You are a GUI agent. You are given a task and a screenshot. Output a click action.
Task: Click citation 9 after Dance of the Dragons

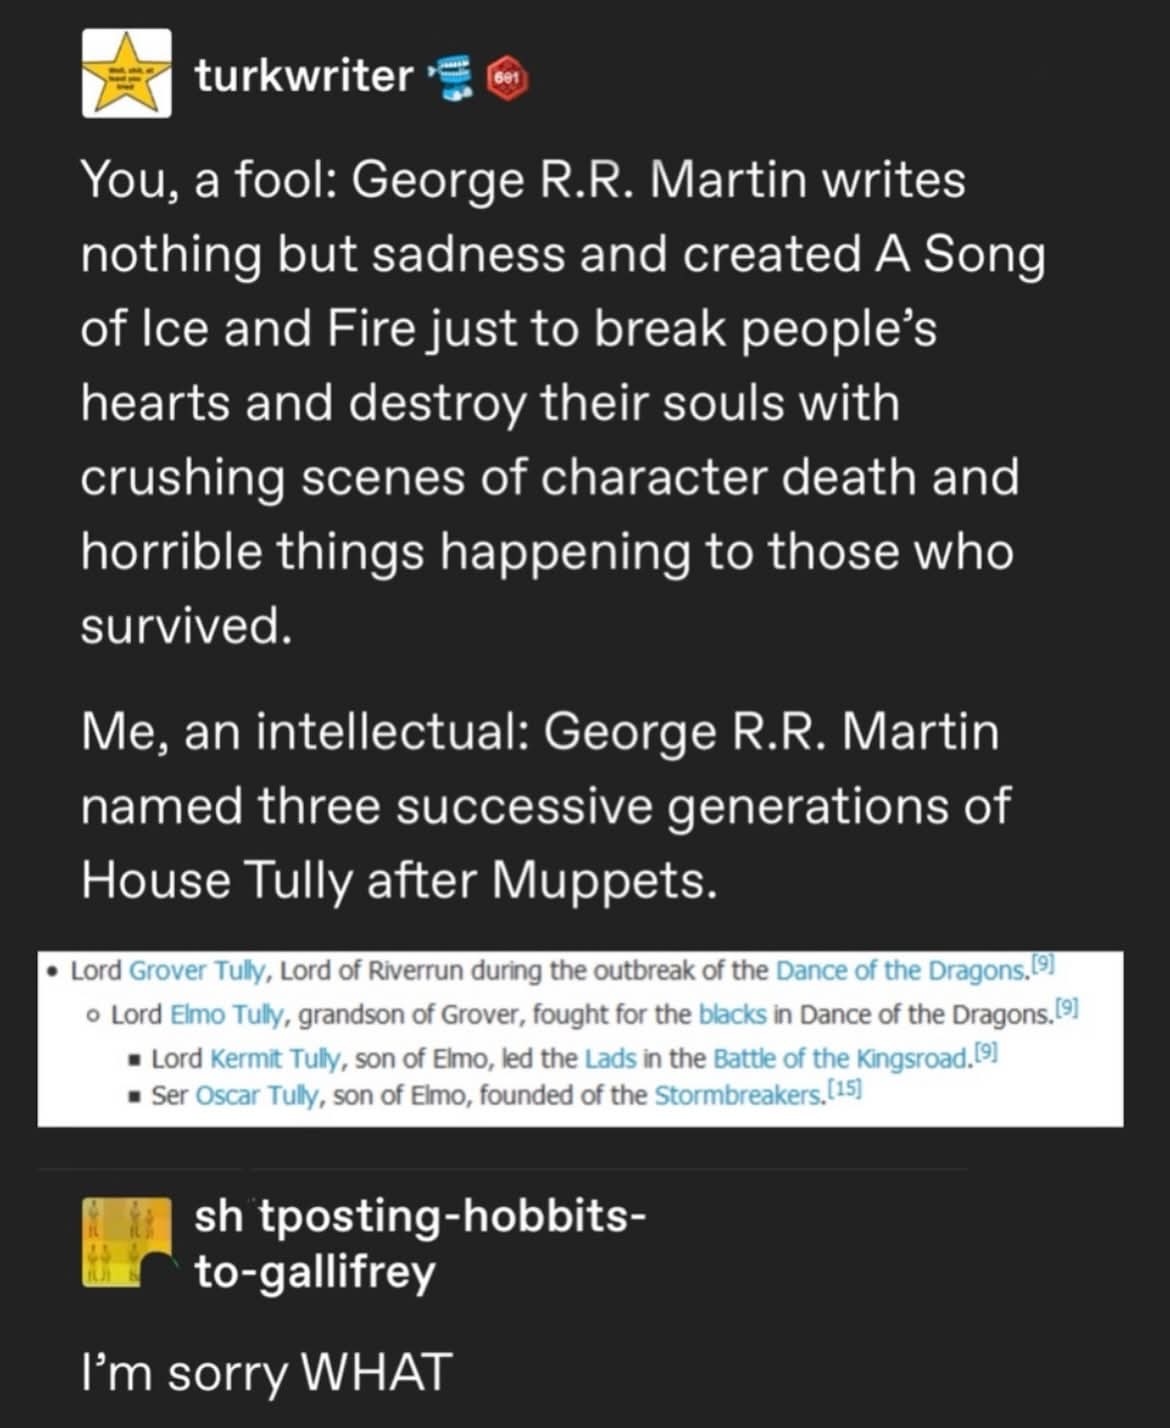click(1042, 966)
